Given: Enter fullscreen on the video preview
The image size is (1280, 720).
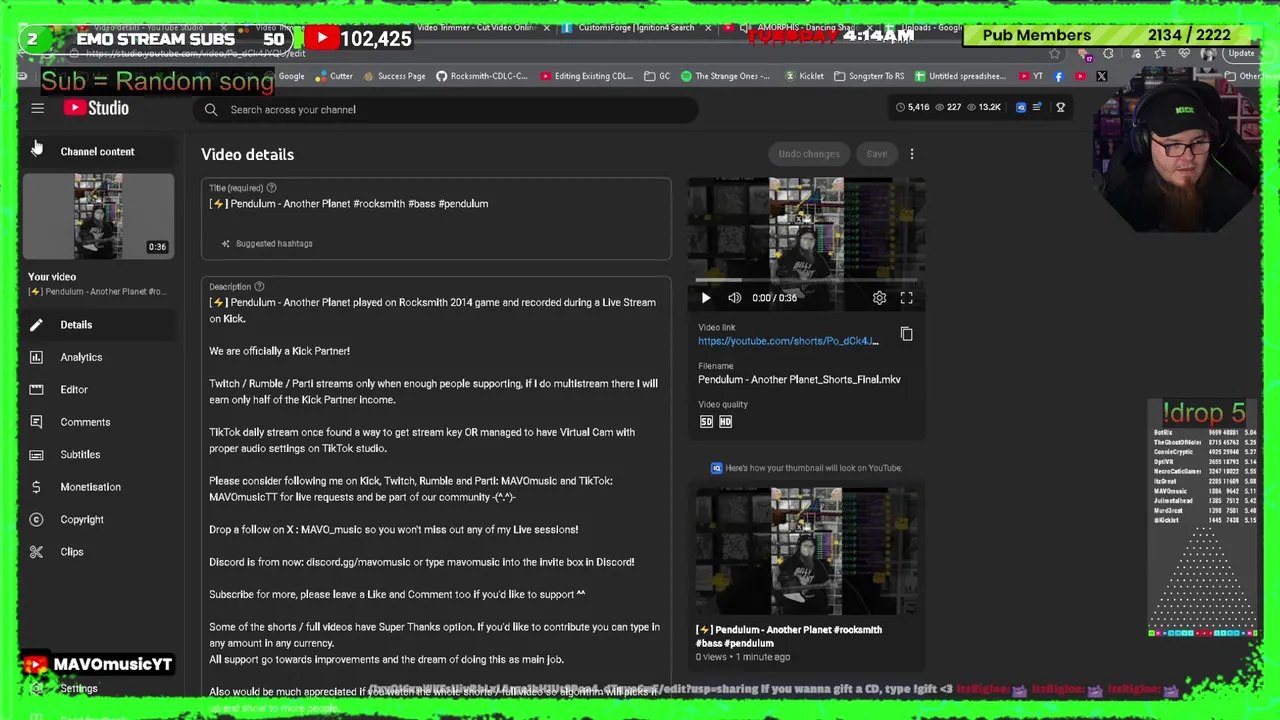Looking at the screenshot, I should pyautogui.click(x=906, y=298).
